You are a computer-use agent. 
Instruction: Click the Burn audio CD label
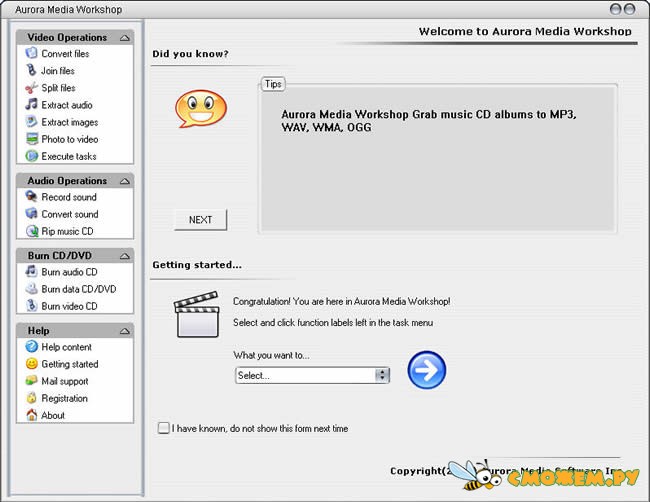[x=69, y=272]
